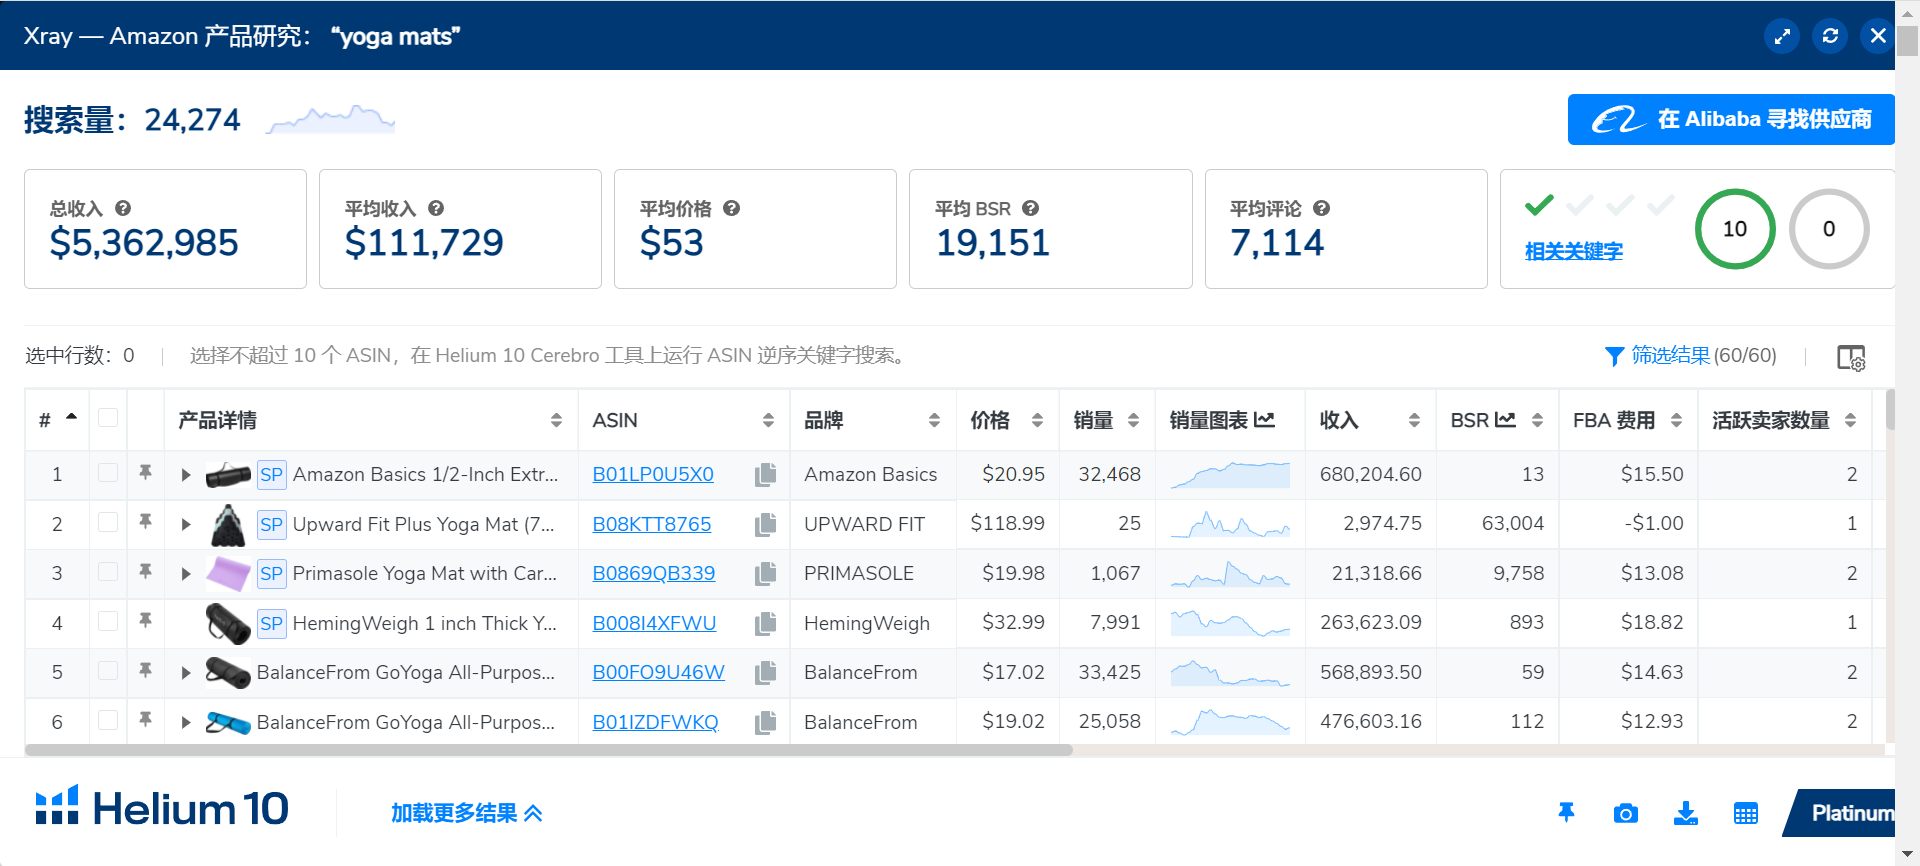Click the expand fullscreen icon in header
1920x866 pixels.
(x=1782, y=36)
